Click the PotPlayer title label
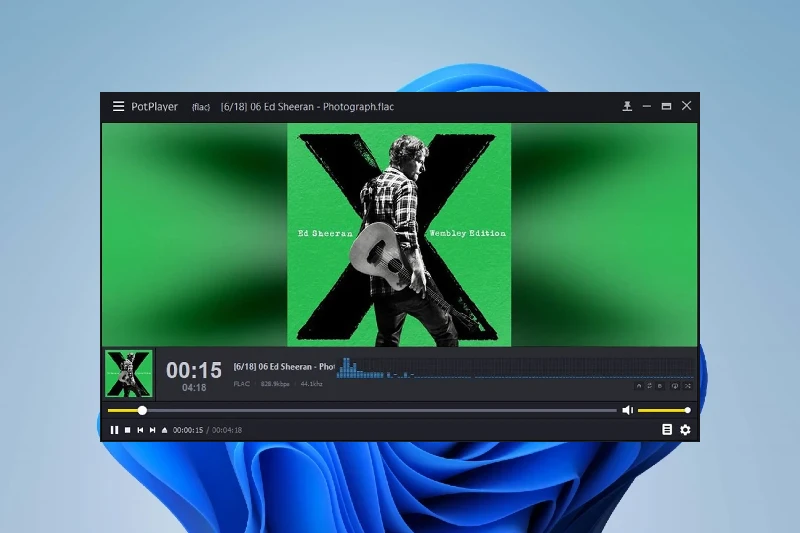Screen dimensions: 800x533 click(155, 107)
